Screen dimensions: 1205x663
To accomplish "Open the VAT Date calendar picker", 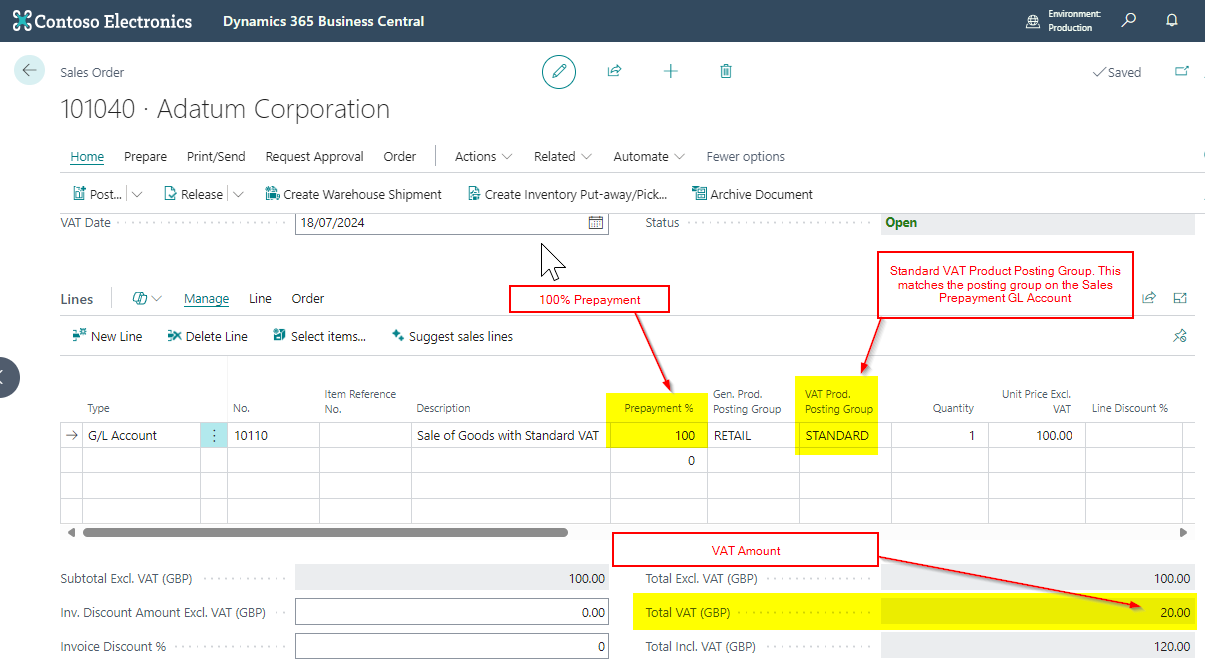I will coord(596,223).
